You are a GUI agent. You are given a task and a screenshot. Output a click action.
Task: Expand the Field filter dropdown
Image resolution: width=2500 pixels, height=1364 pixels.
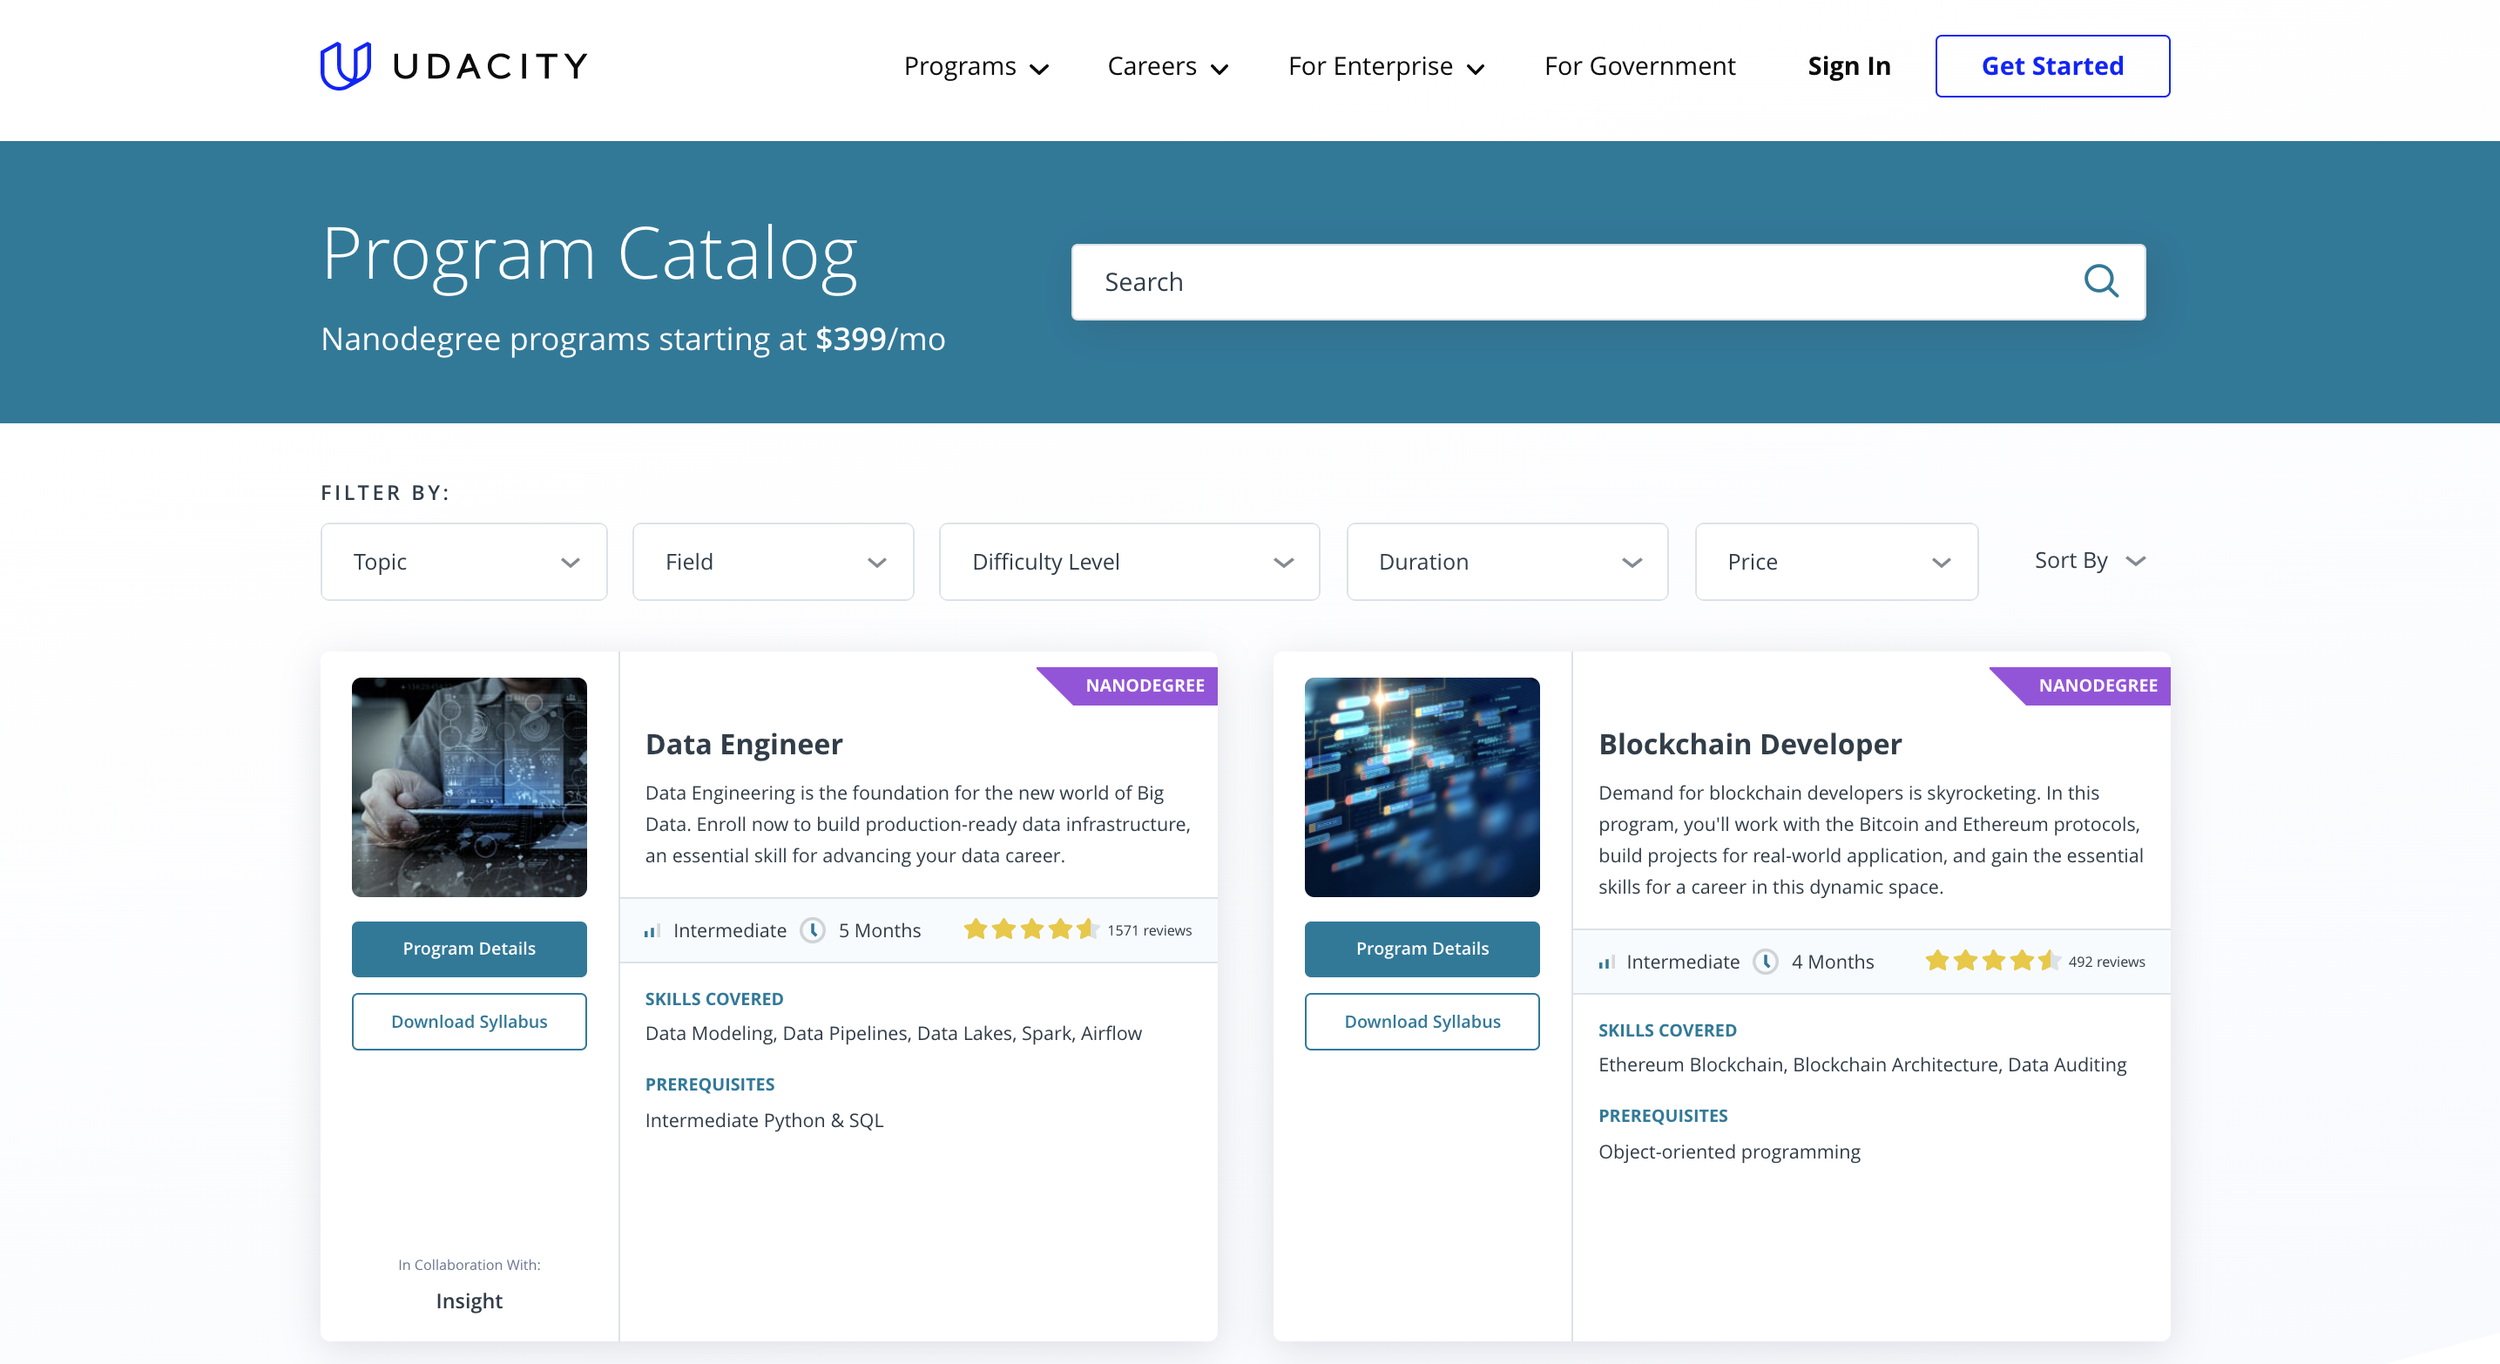point(773,562)
